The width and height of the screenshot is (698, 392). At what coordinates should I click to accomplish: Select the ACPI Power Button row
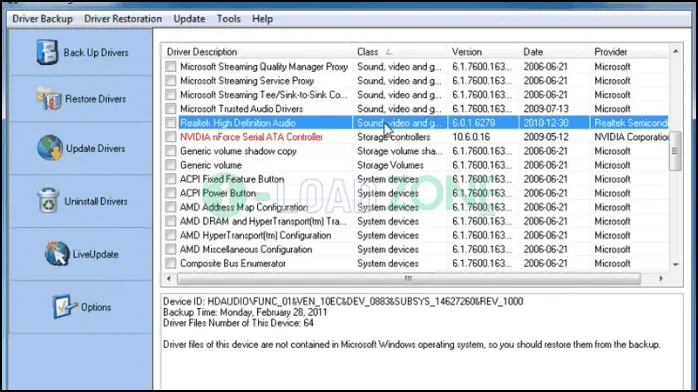415,193
